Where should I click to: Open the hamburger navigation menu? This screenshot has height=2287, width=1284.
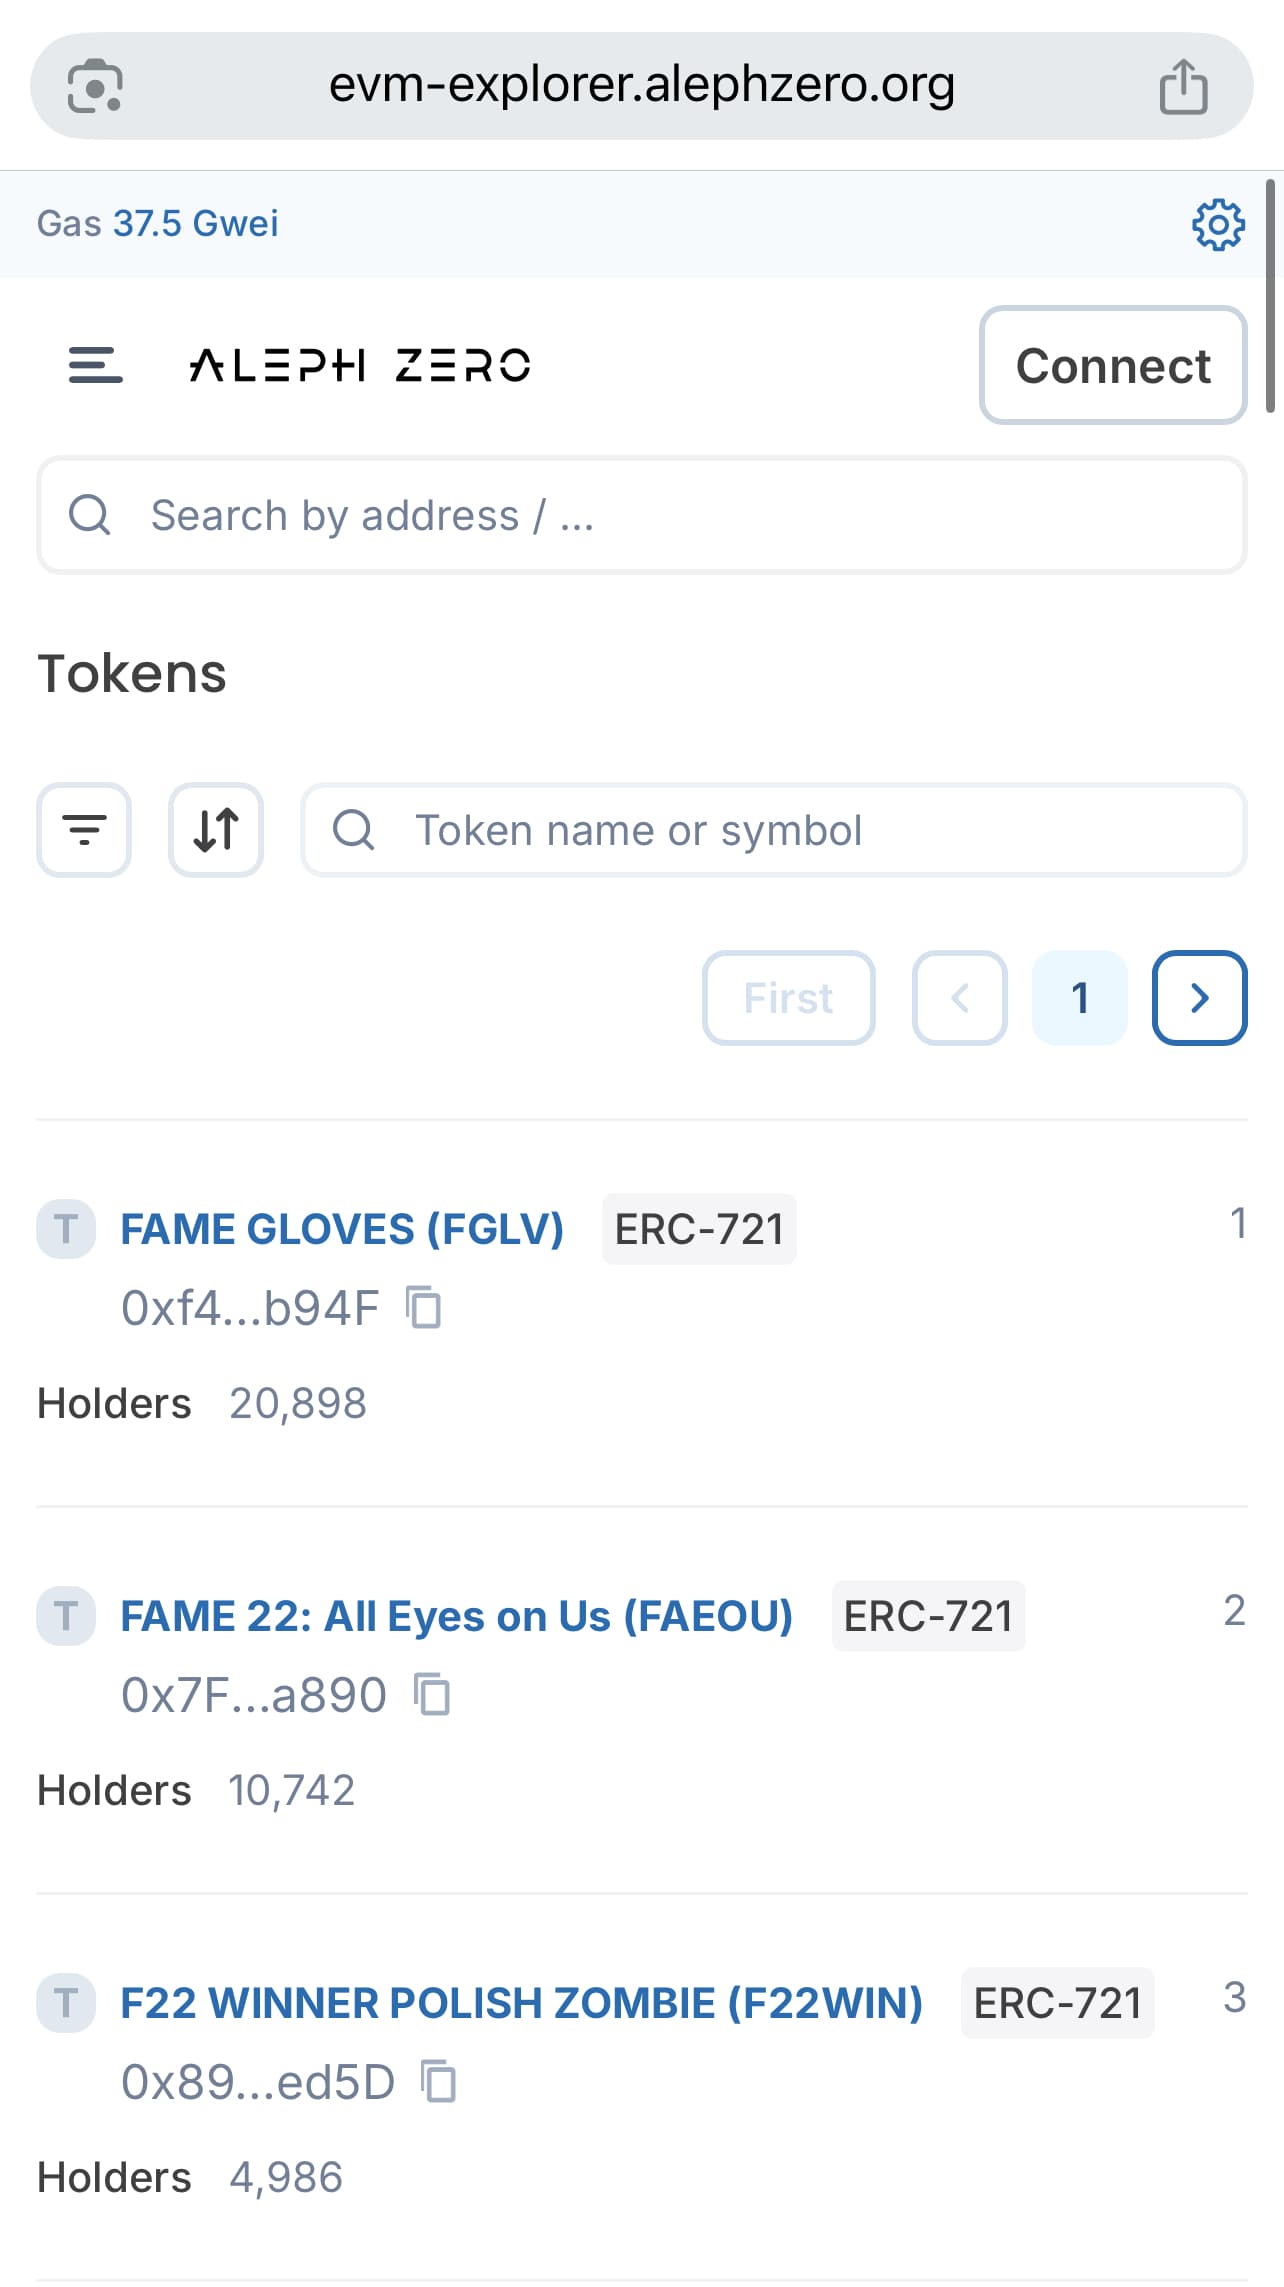pyautogui.click(x=95, y=365)
